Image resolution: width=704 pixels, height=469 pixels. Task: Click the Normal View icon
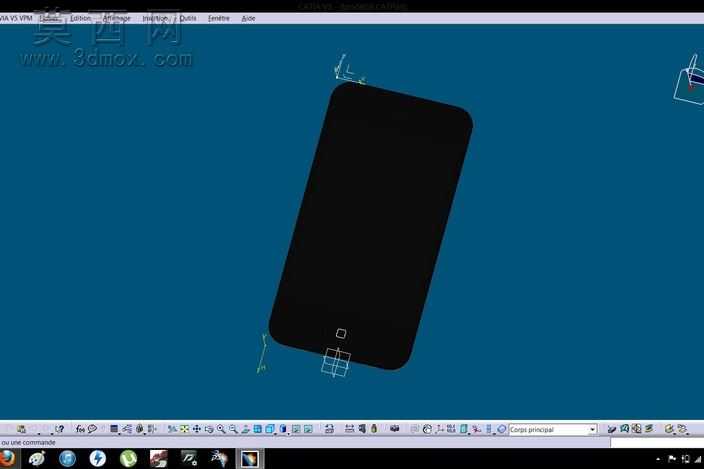245,429
